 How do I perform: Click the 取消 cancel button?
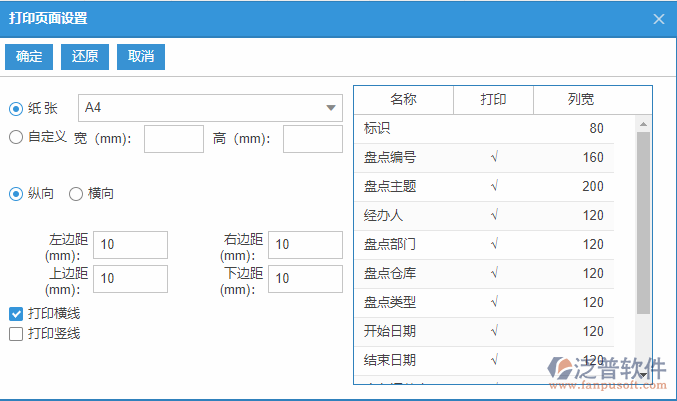tap(141, 57)
